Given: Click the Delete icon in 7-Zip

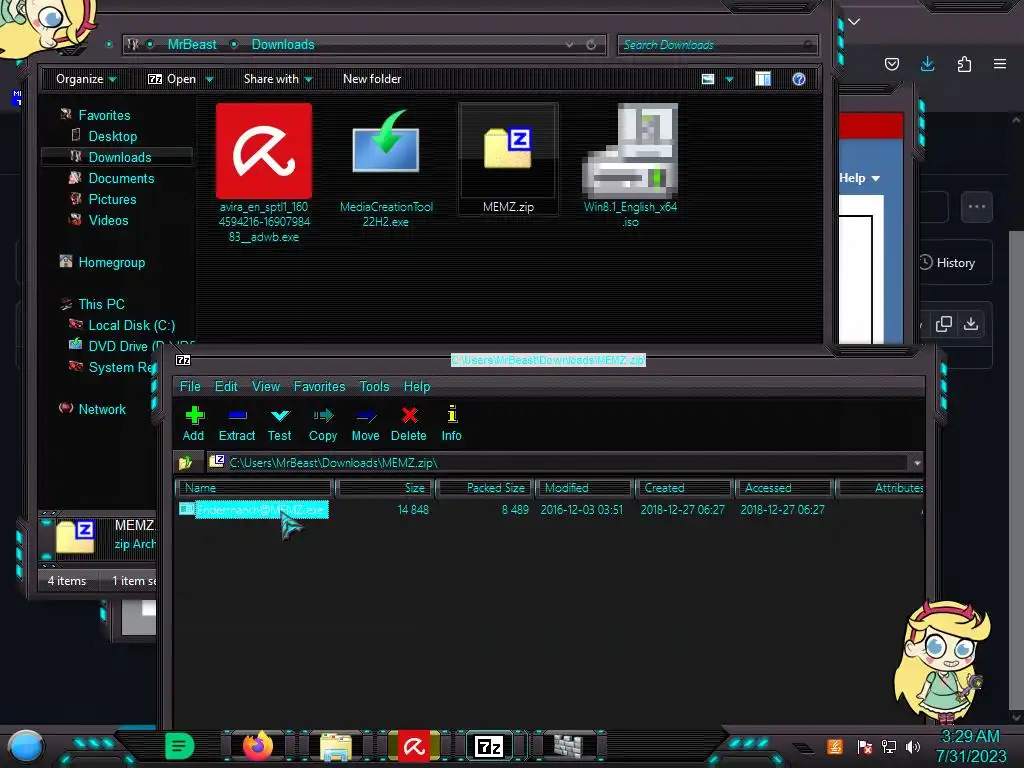Looking at the screenshot, I should (x=409, y=424).
